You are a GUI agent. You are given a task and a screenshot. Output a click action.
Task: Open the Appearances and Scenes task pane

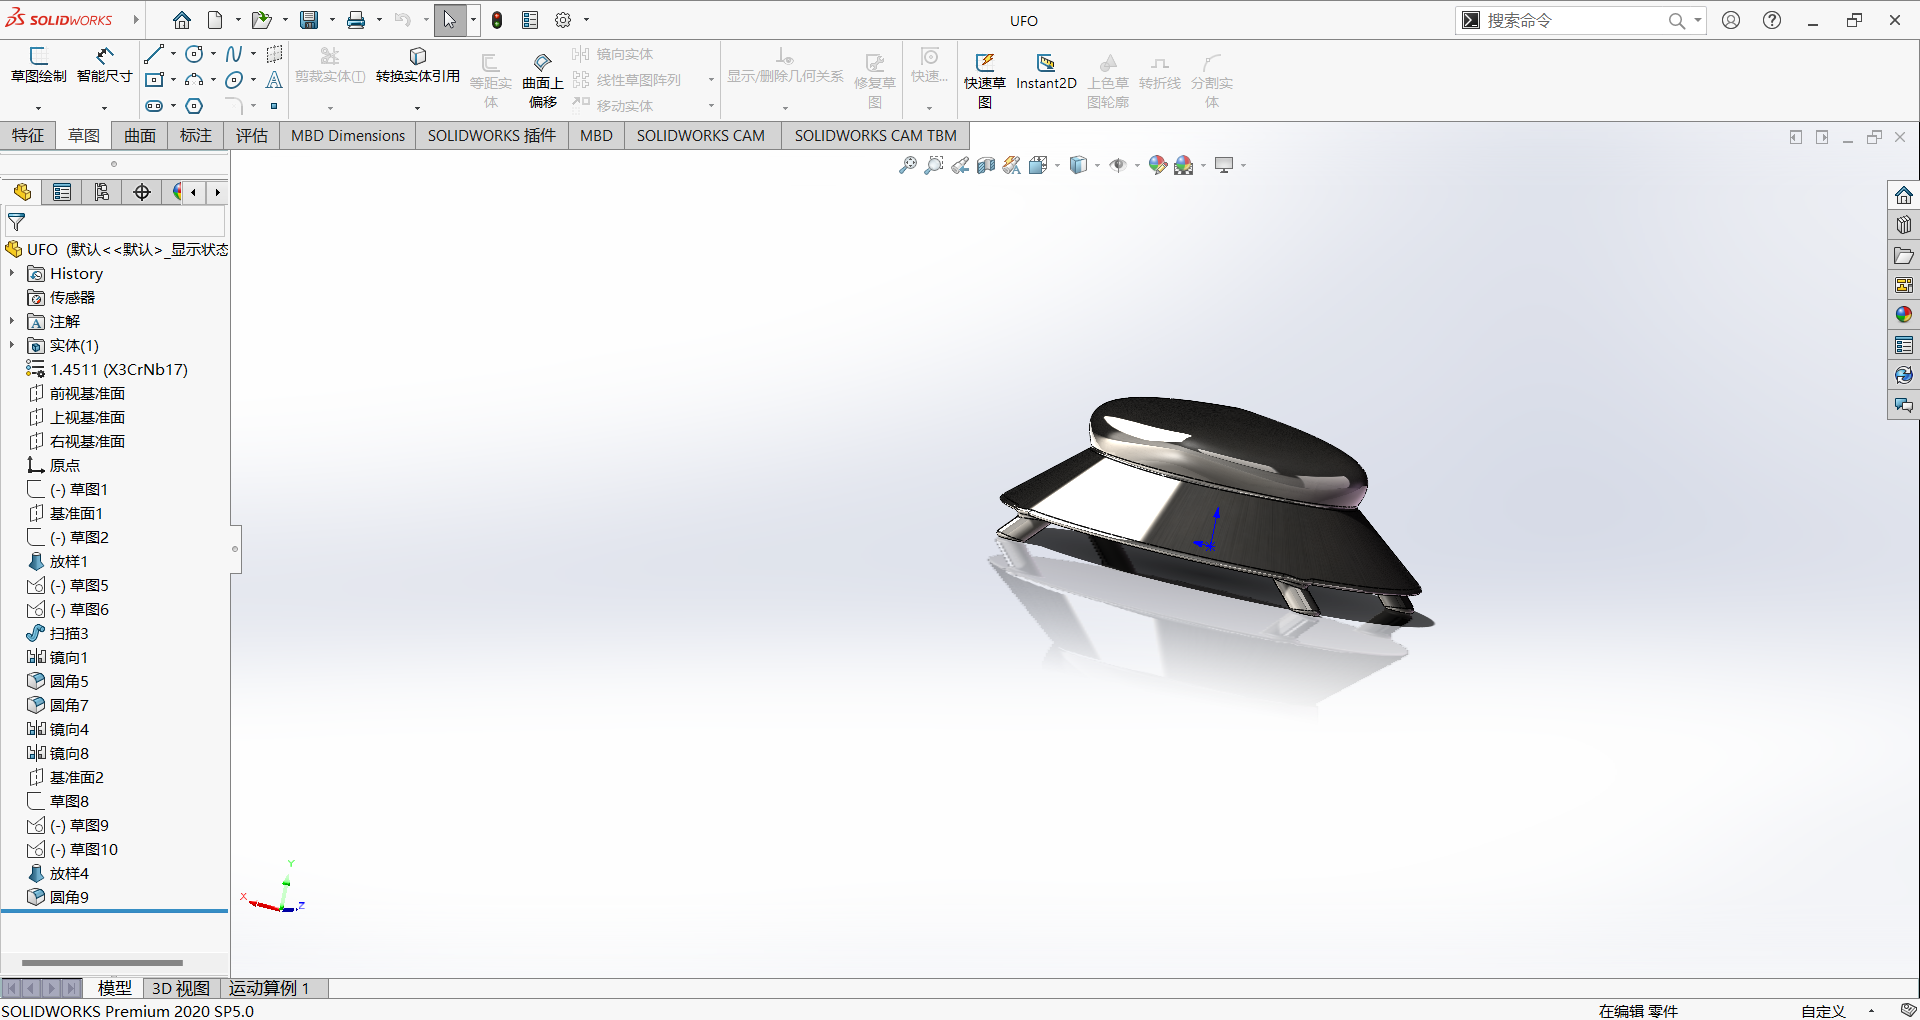(x=1903, y=314)
